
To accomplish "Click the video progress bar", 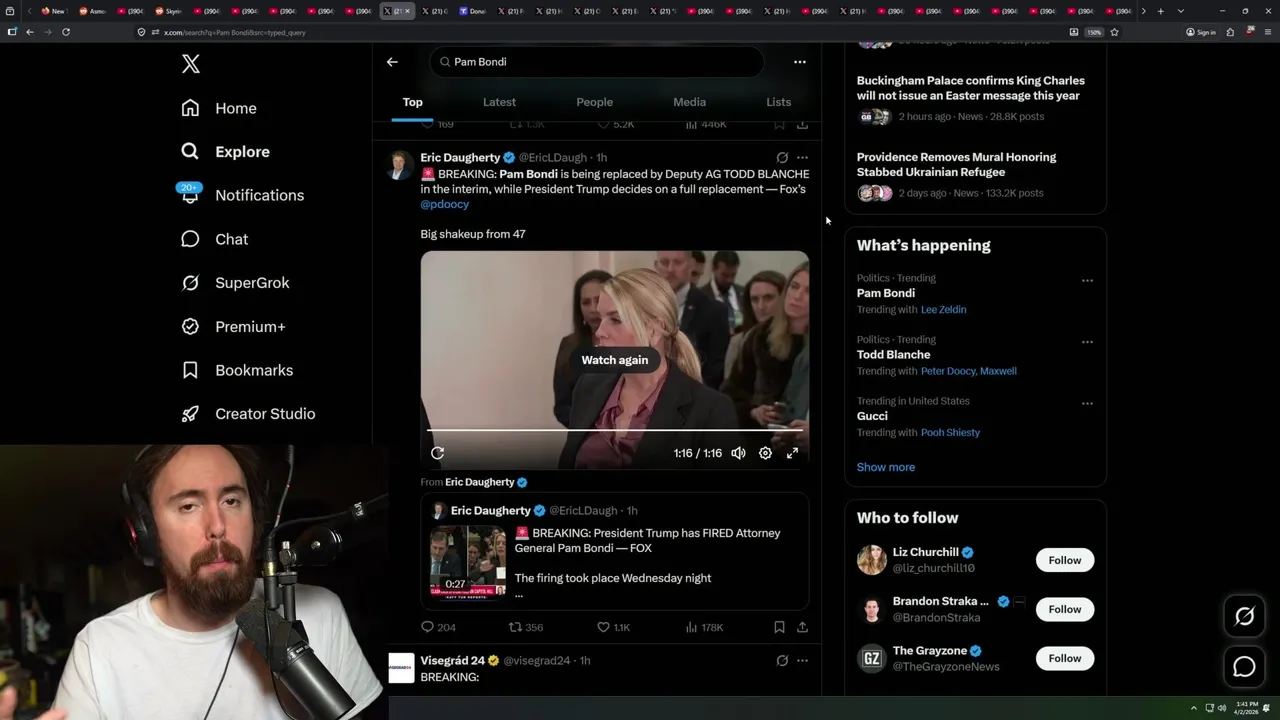I will [x=615, y=430].
